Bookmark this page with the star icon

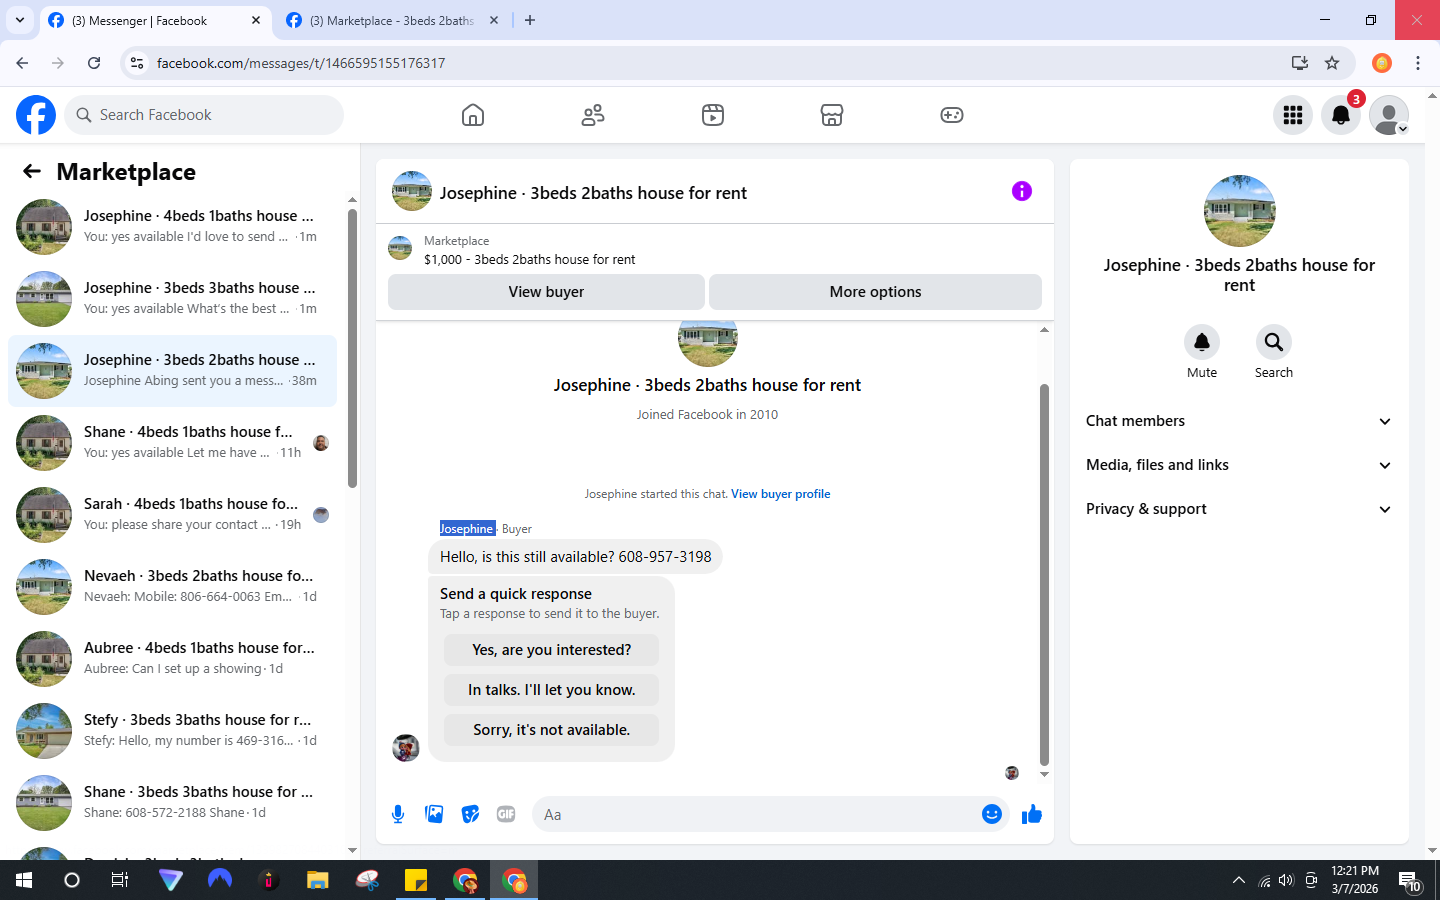pyautogui.click(x=1332, y=63)
